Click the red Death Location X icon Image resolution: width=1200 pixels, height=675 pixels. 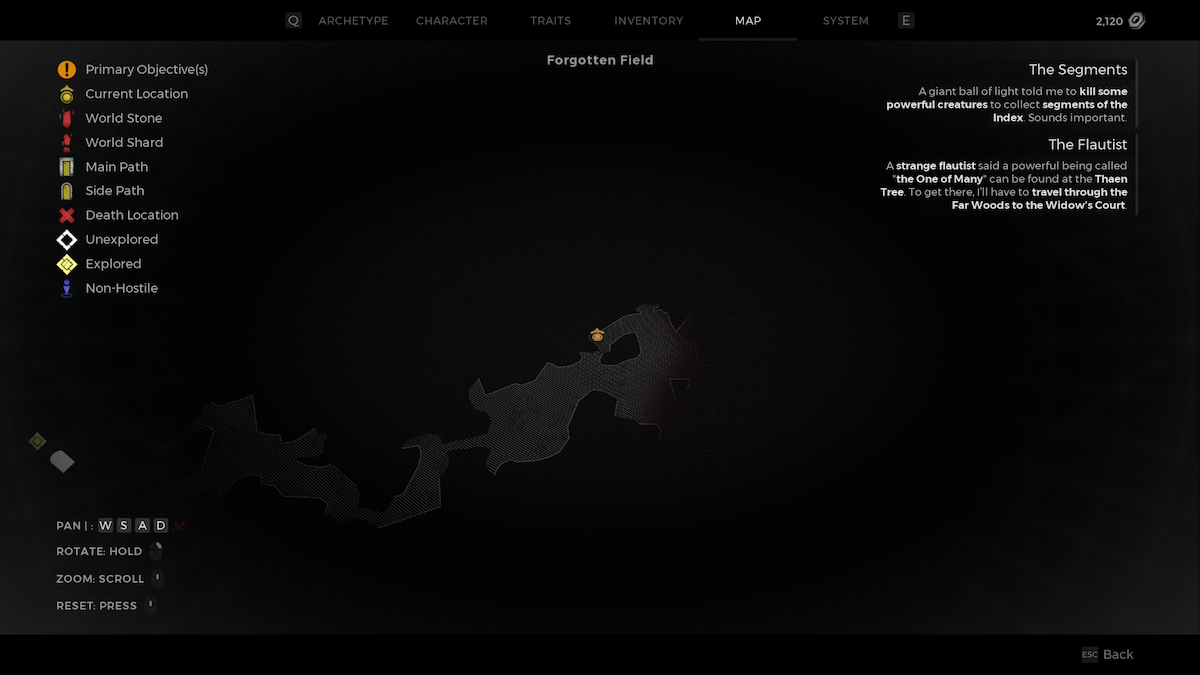click(x=66, y=215)
